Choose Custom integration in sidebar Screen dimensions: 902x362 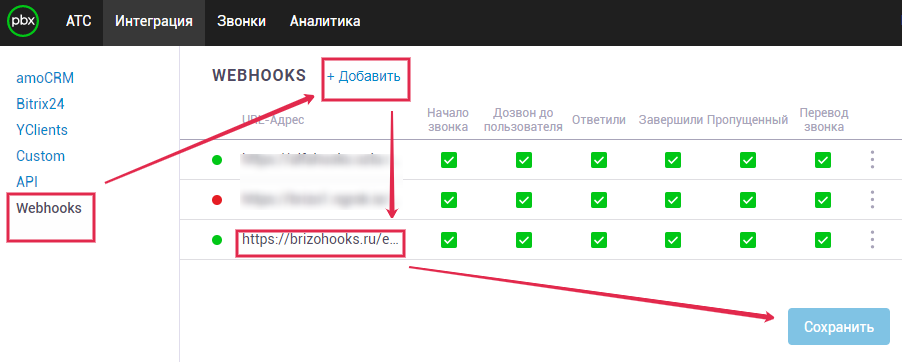(x=40, y=156)
